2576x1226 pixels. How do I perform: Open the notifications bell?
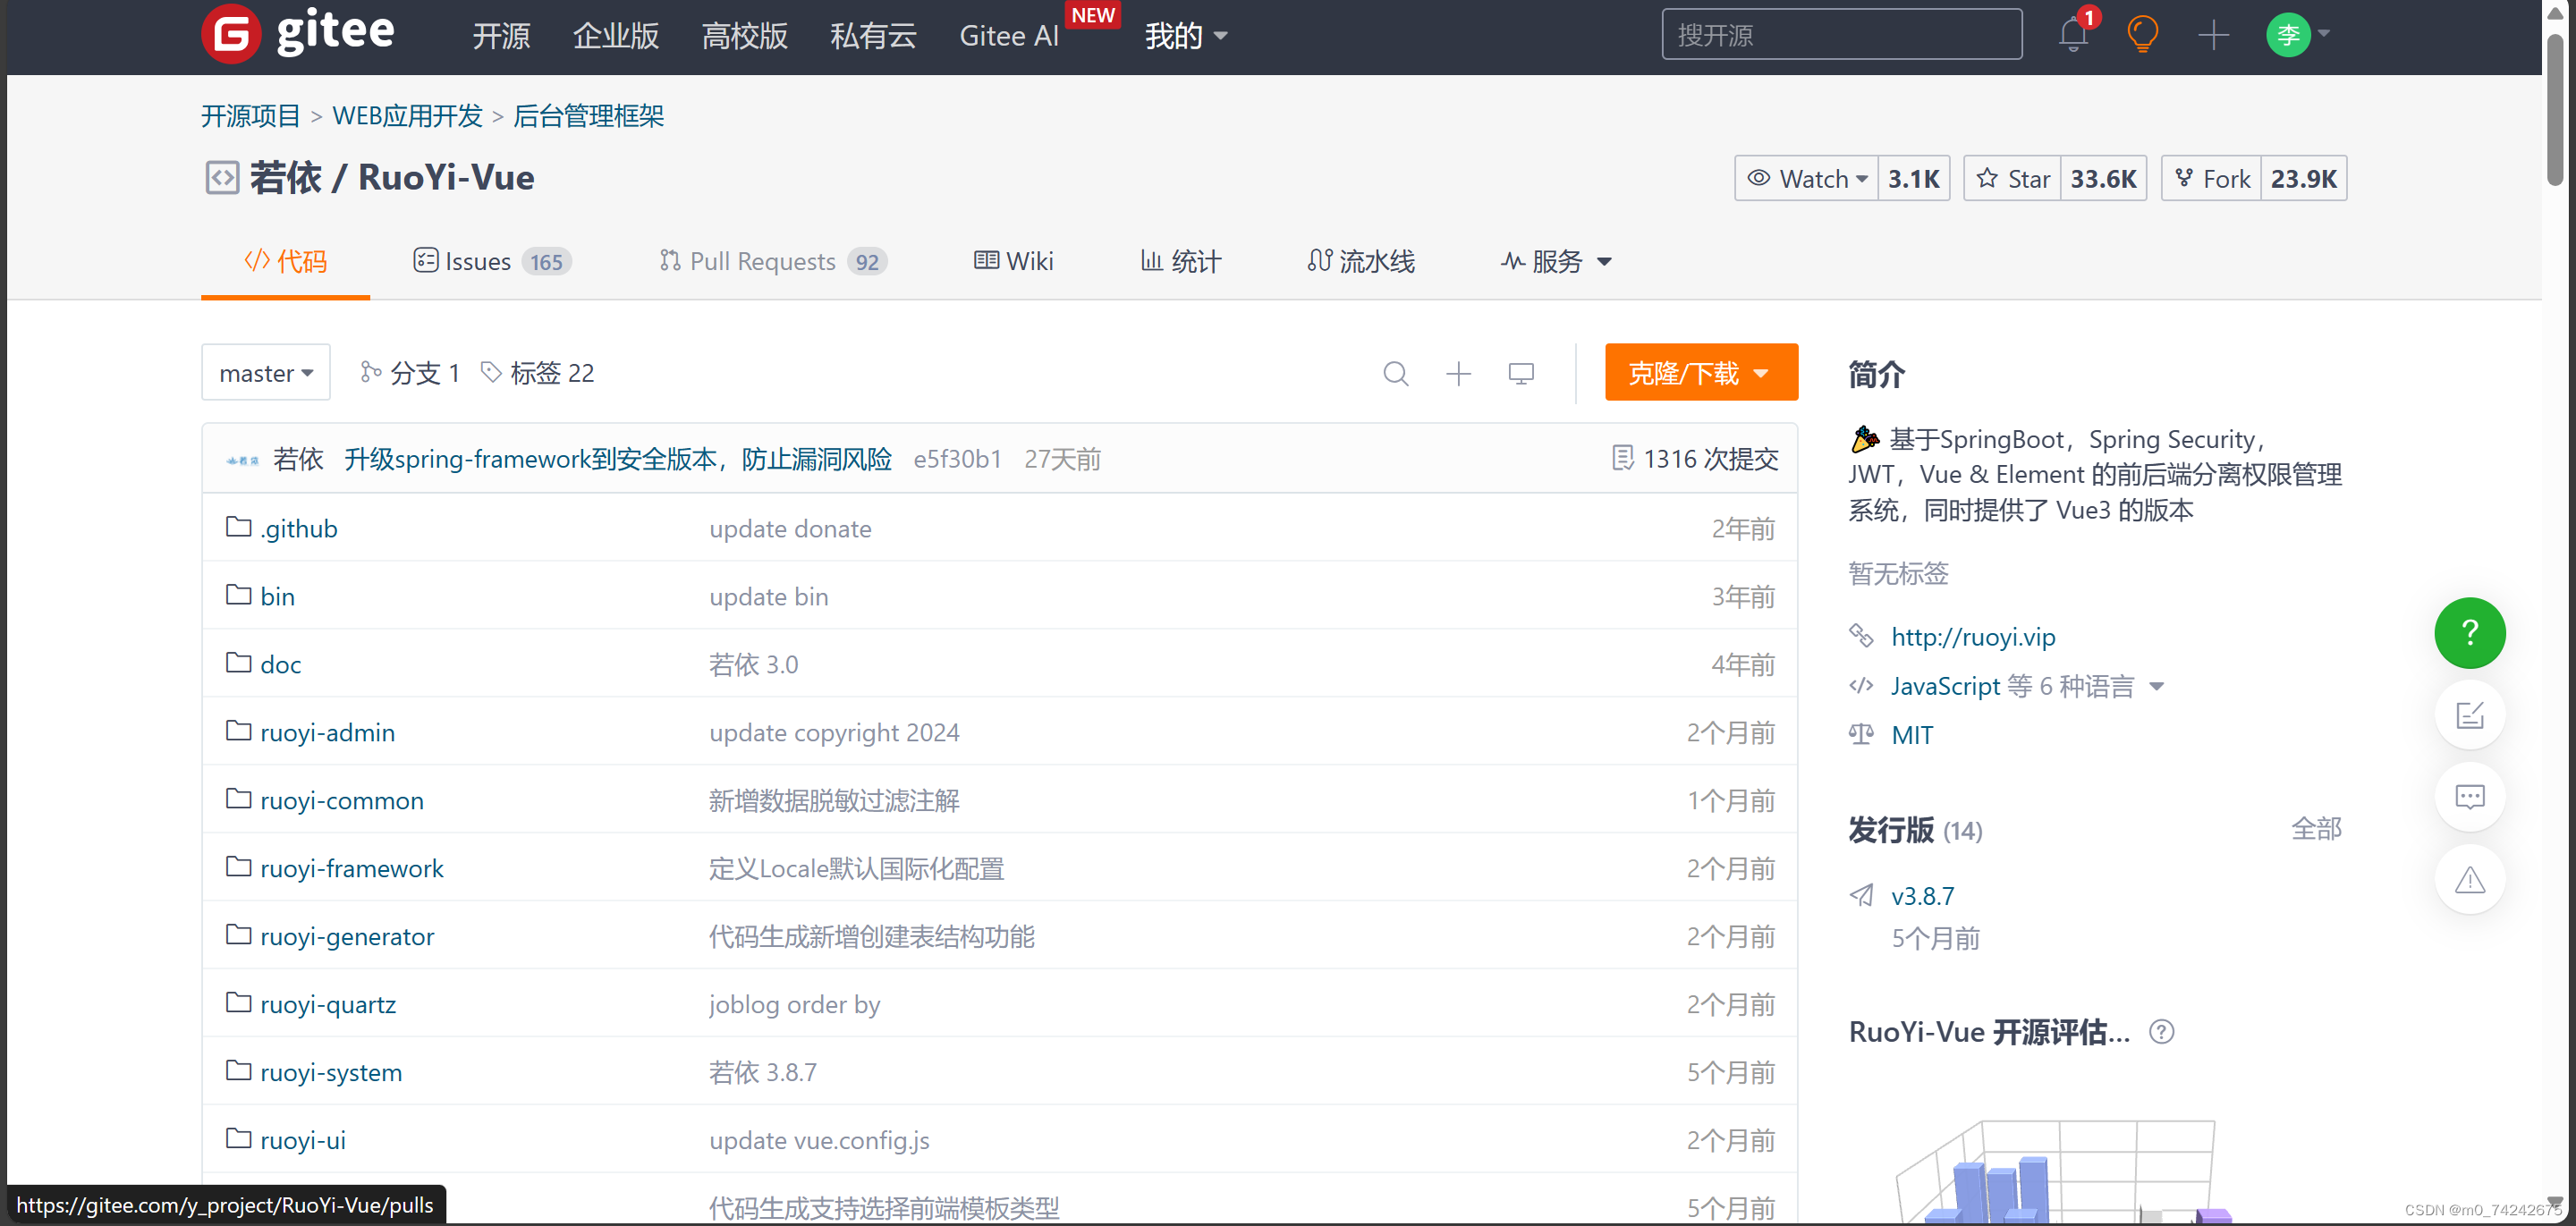click(x=2073, y=35)
